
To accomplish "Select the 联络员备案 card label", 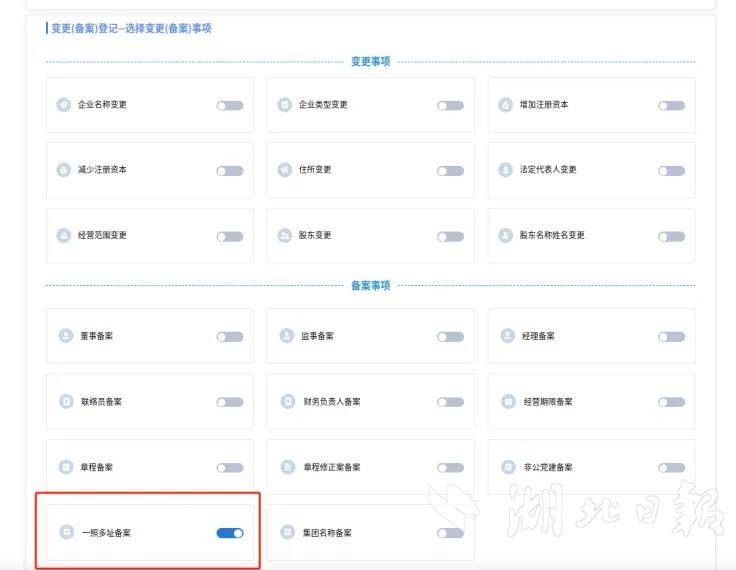I will (101, 402).
